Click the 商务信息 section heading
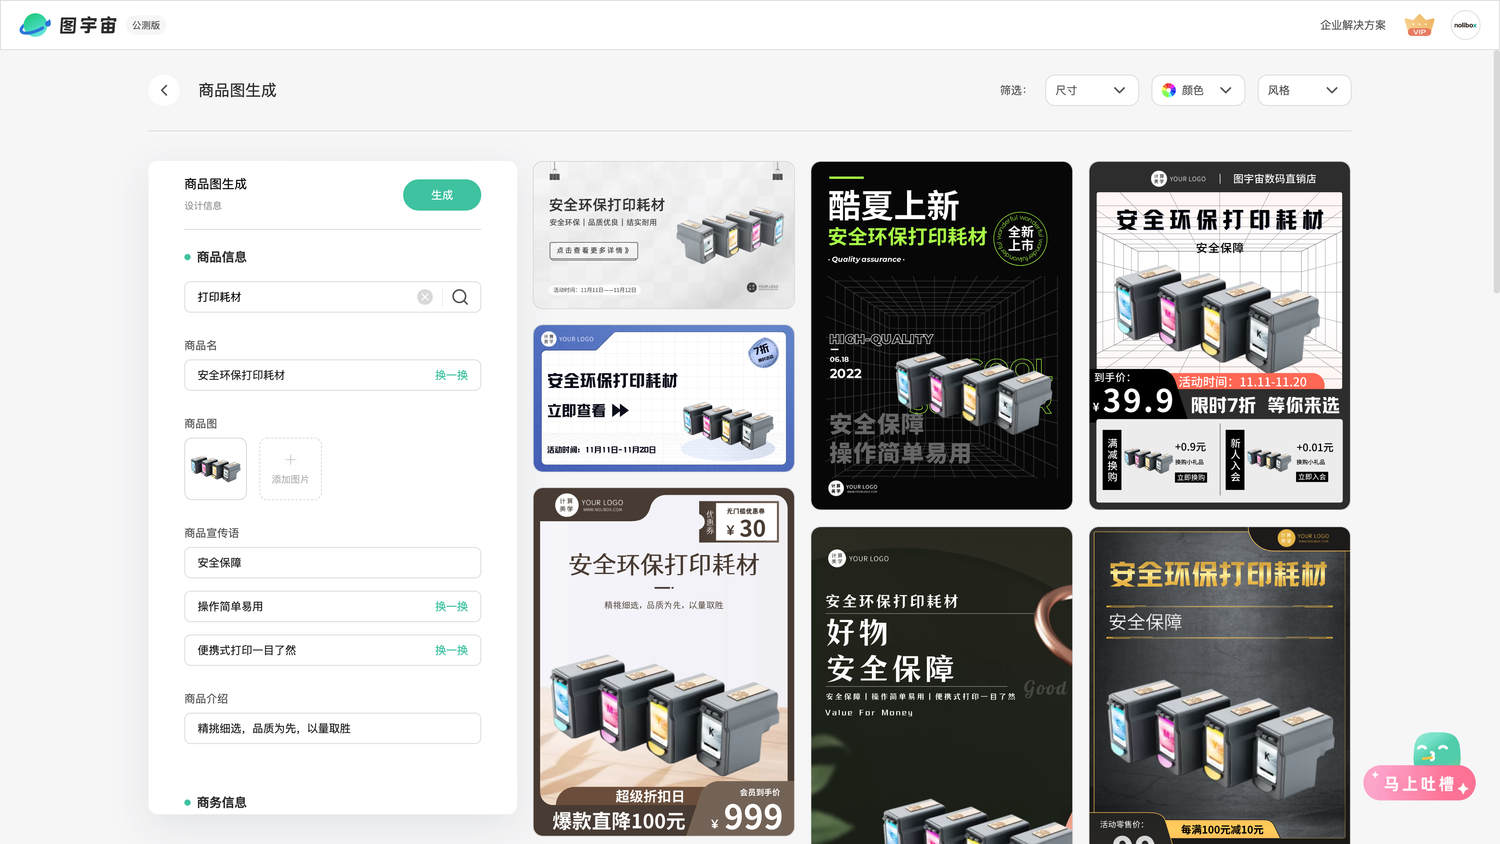The width and height of the screenshot is (1500, 844). pos(222,802)
